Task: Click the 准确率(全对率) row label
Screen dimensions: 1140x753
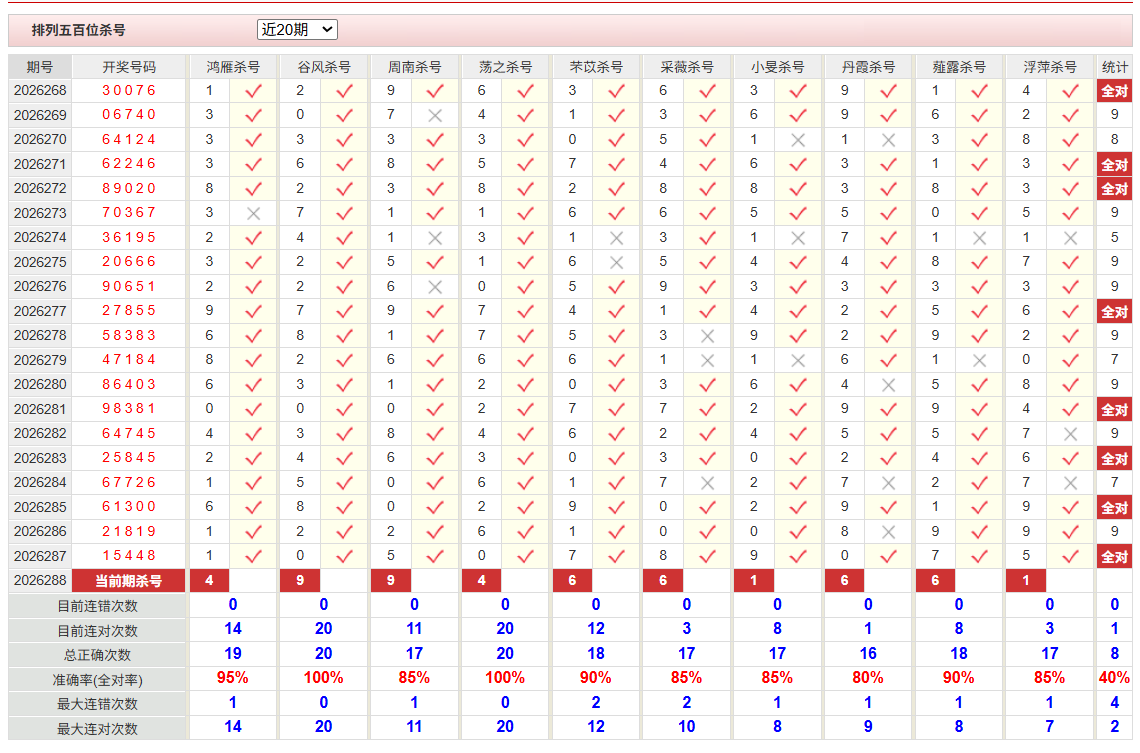Action: click(x=97, y=680)
